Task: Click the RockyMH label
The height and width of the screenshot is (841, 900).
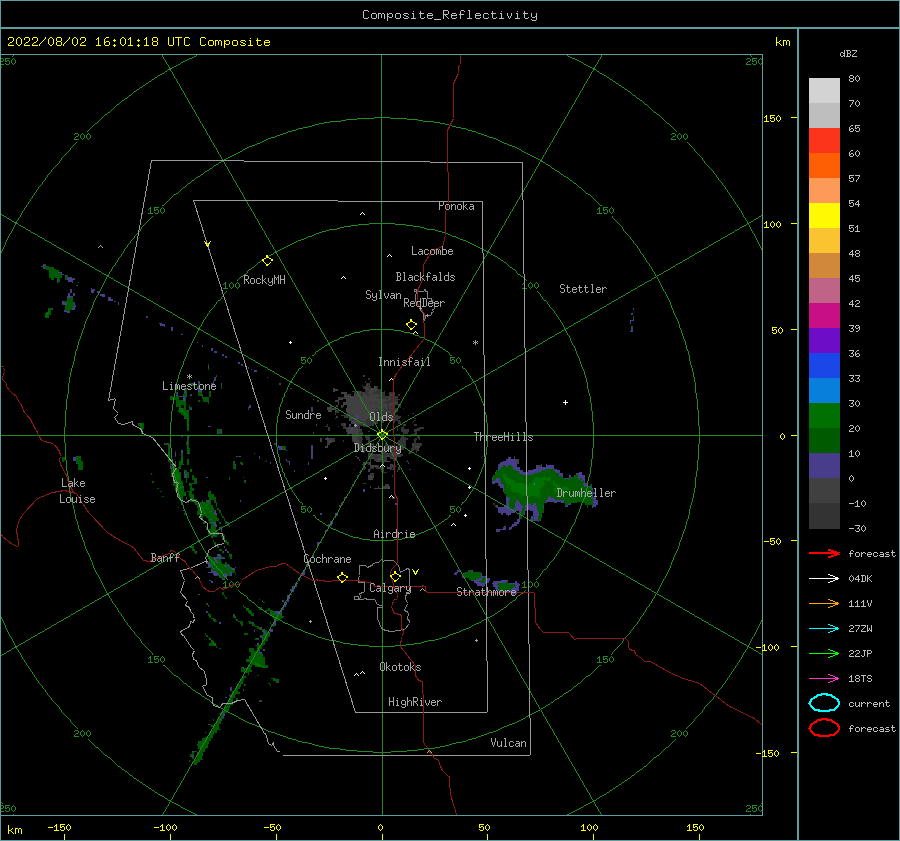Action: pos(264,280)
